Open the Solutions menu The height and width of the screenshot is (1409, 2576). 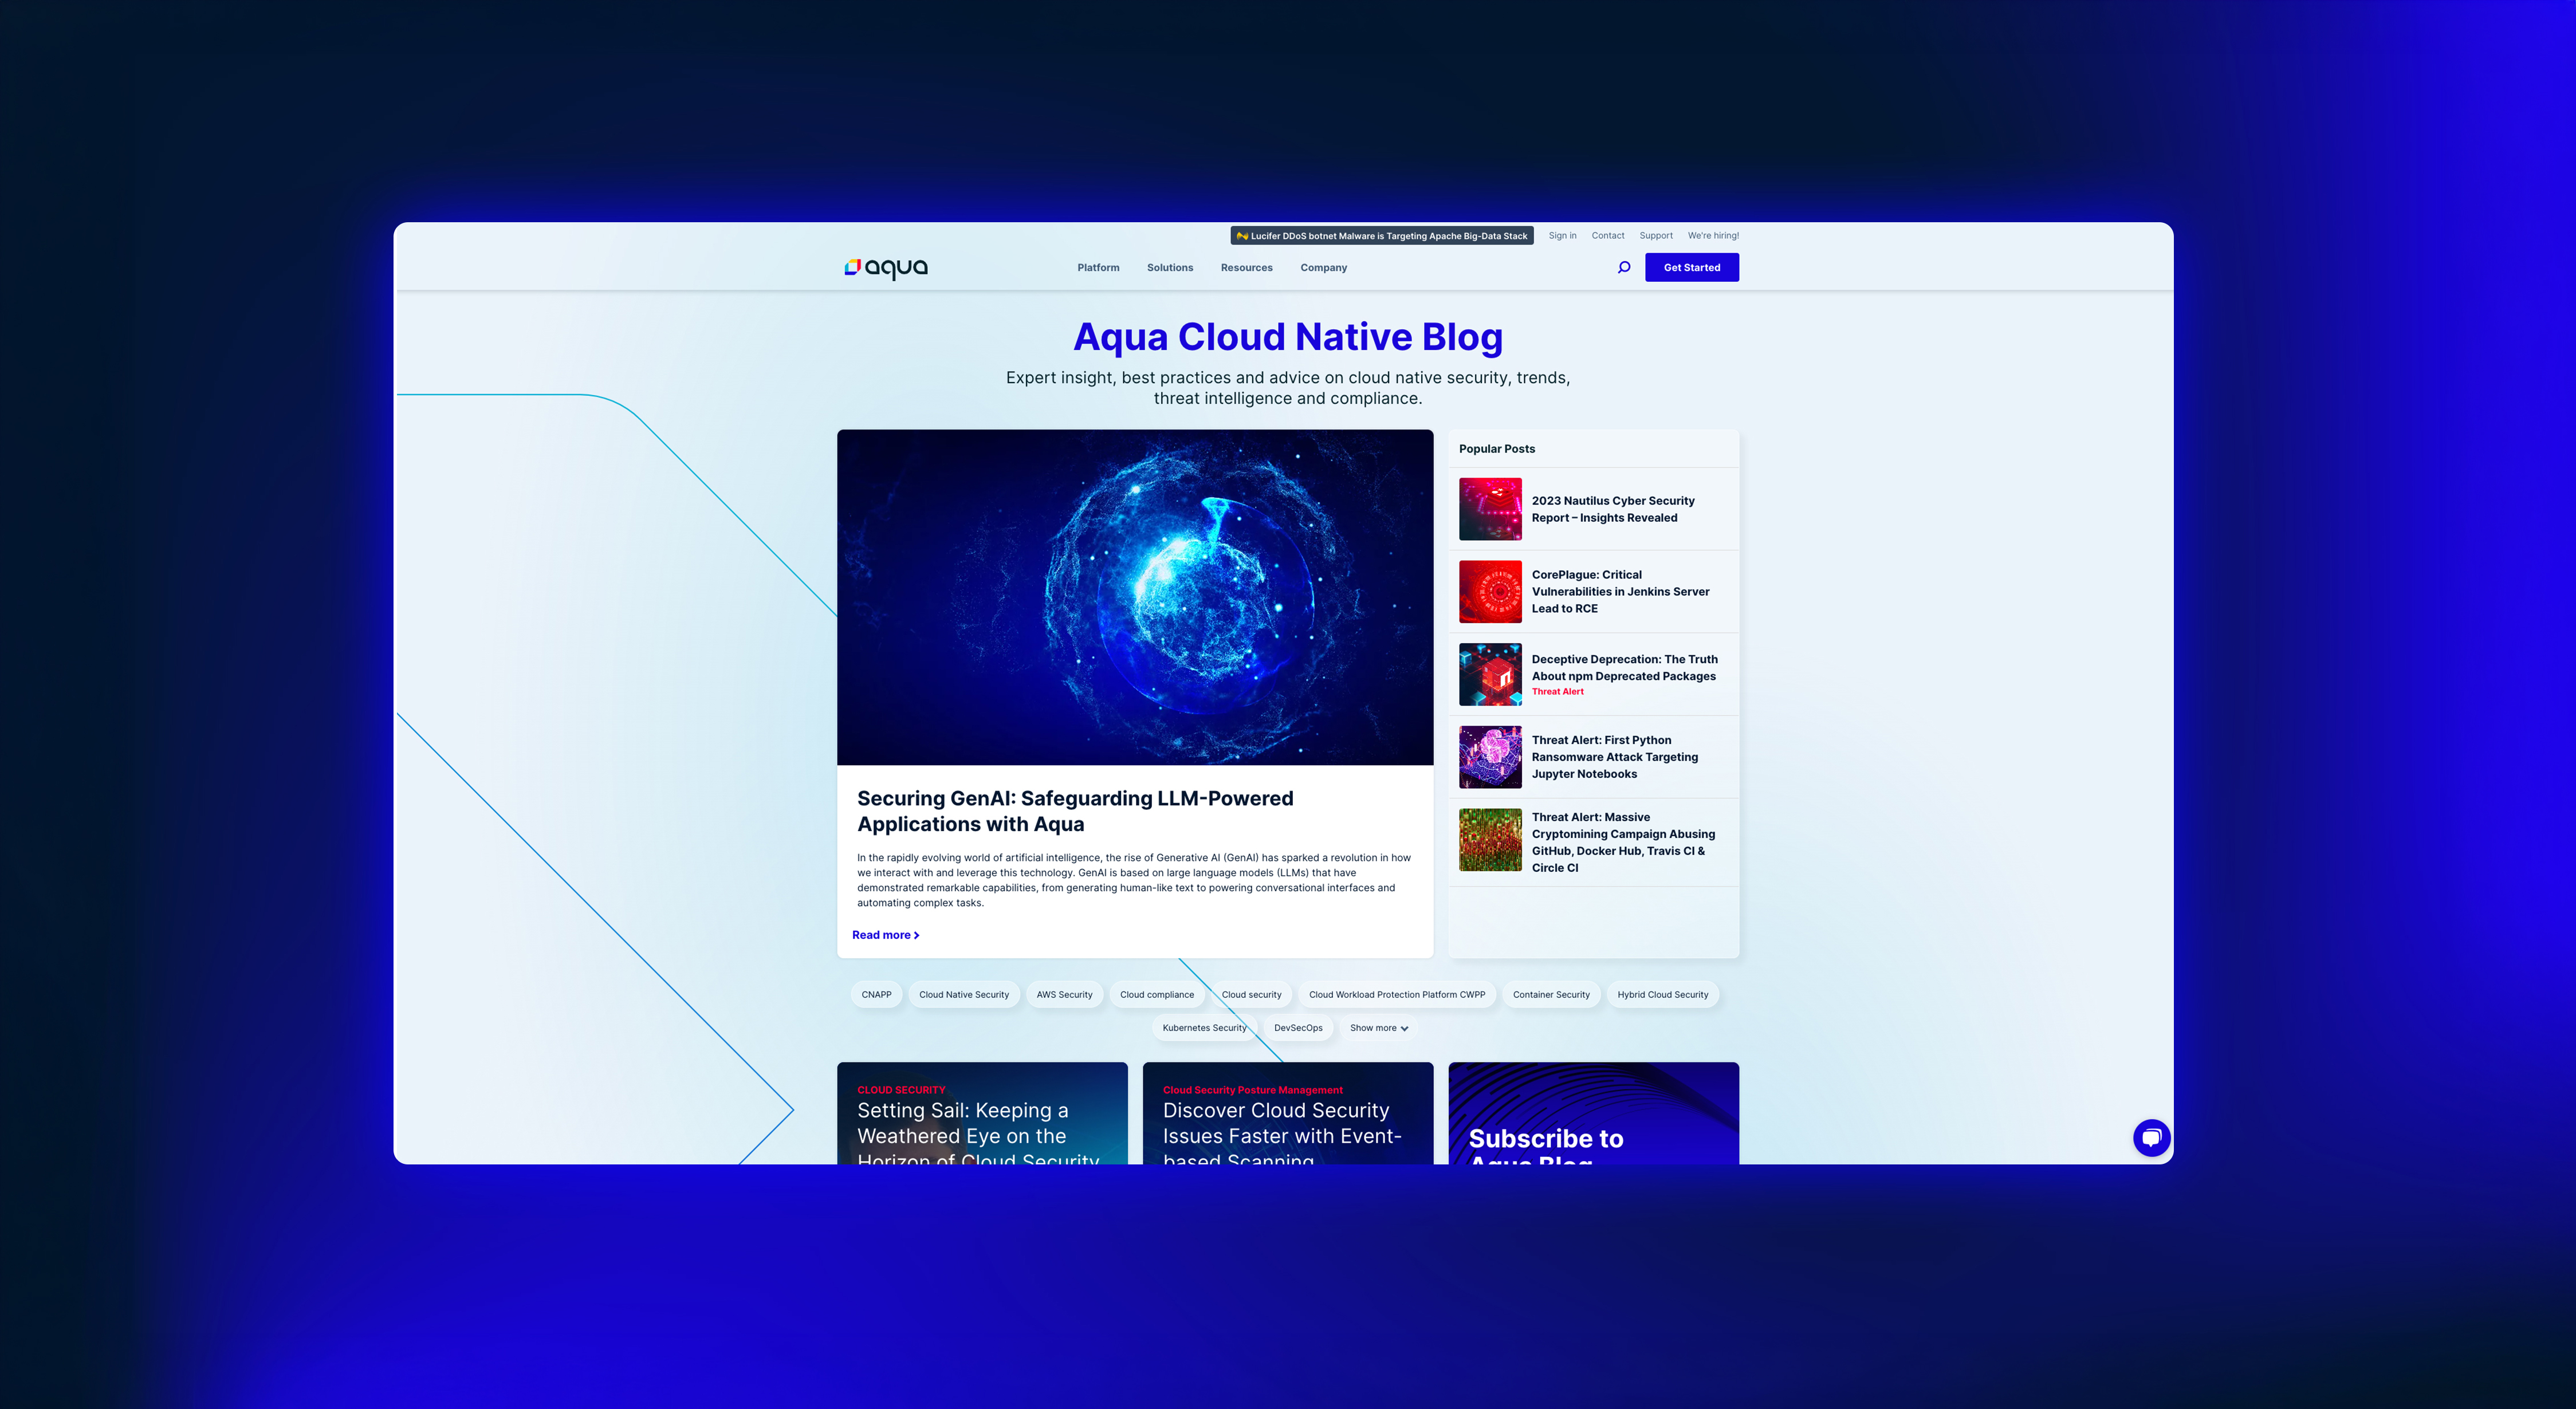coord(1170,268)
